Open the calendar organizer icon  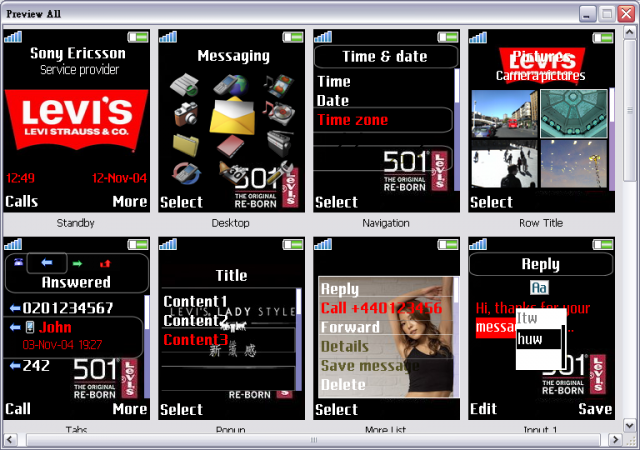click(233, 173)
